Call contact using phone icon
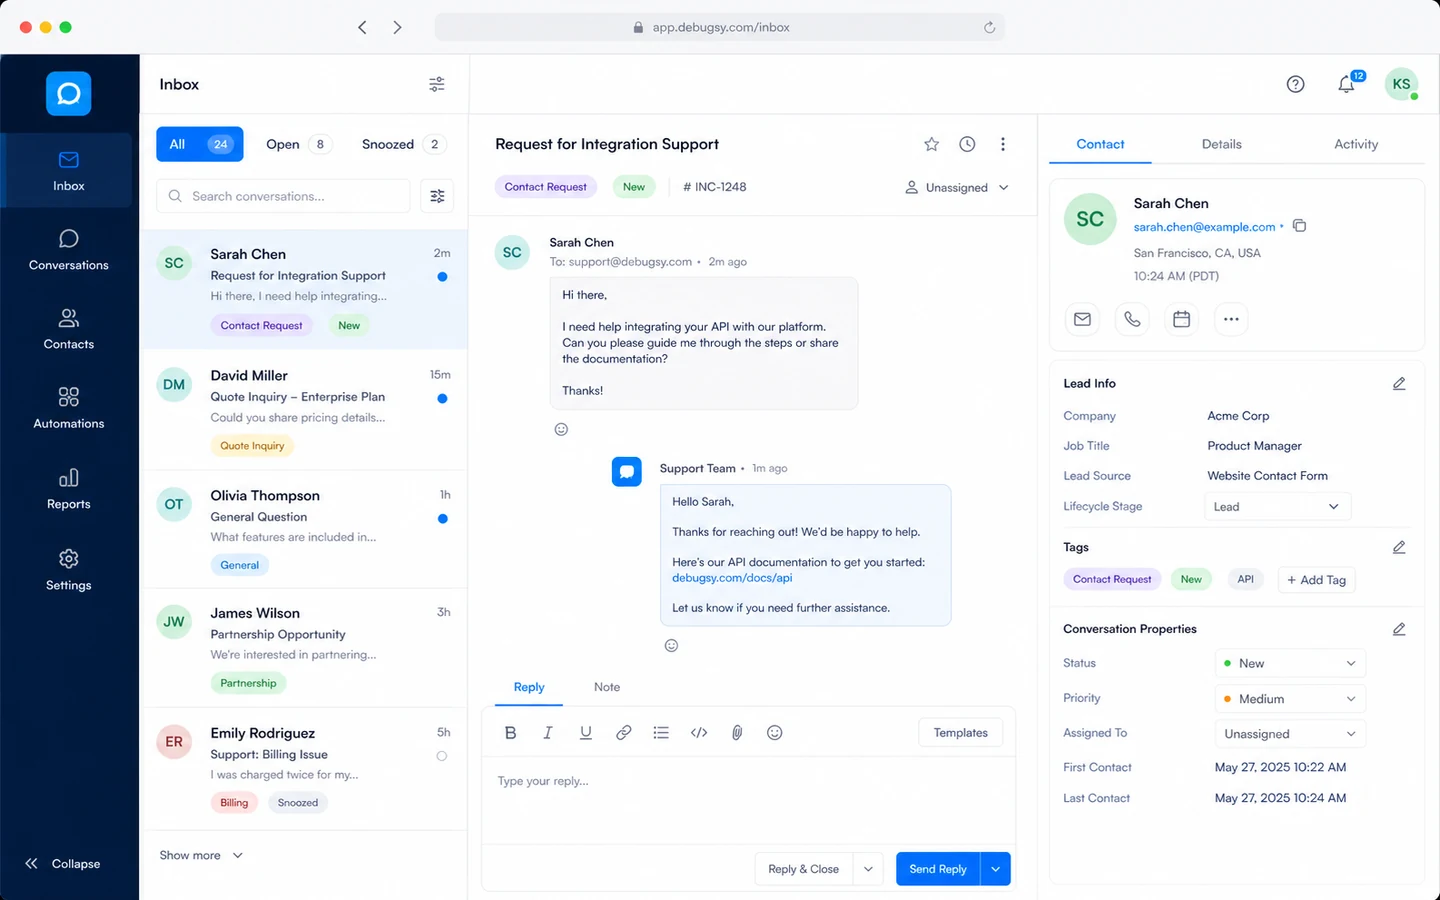 [1132, 319]
